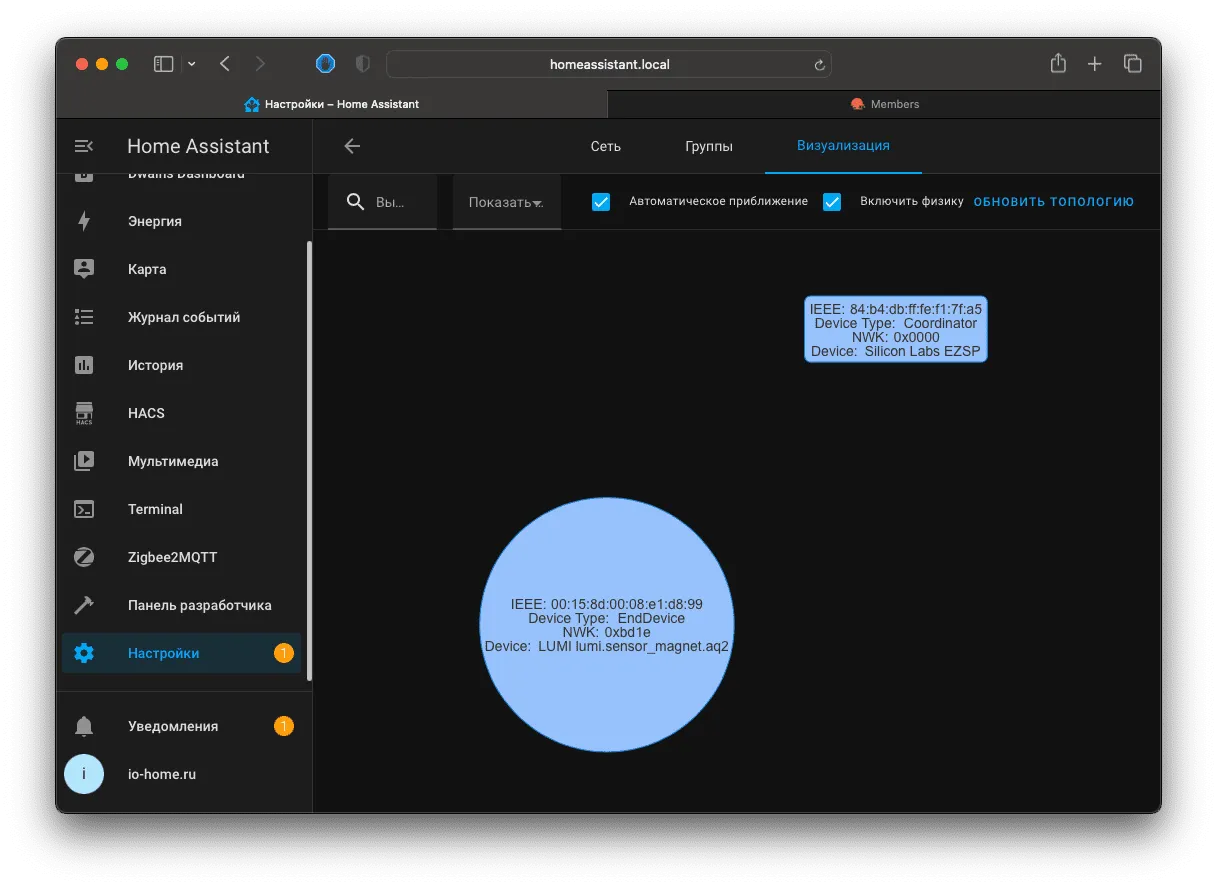Viewport: 1217px width, 887px height.
Task: Select the Визуализация tab
Action: click(843, 146)
